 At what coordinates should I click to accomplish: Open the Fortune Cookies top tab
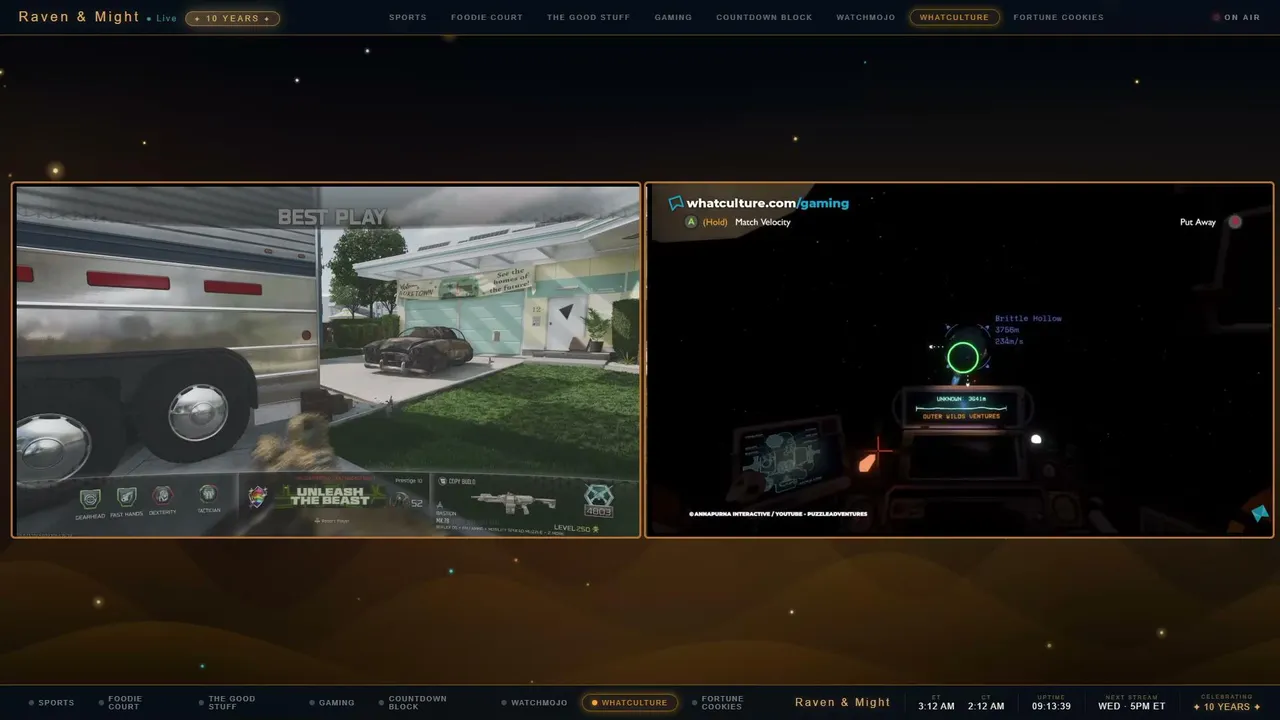tap(1059, 17)
